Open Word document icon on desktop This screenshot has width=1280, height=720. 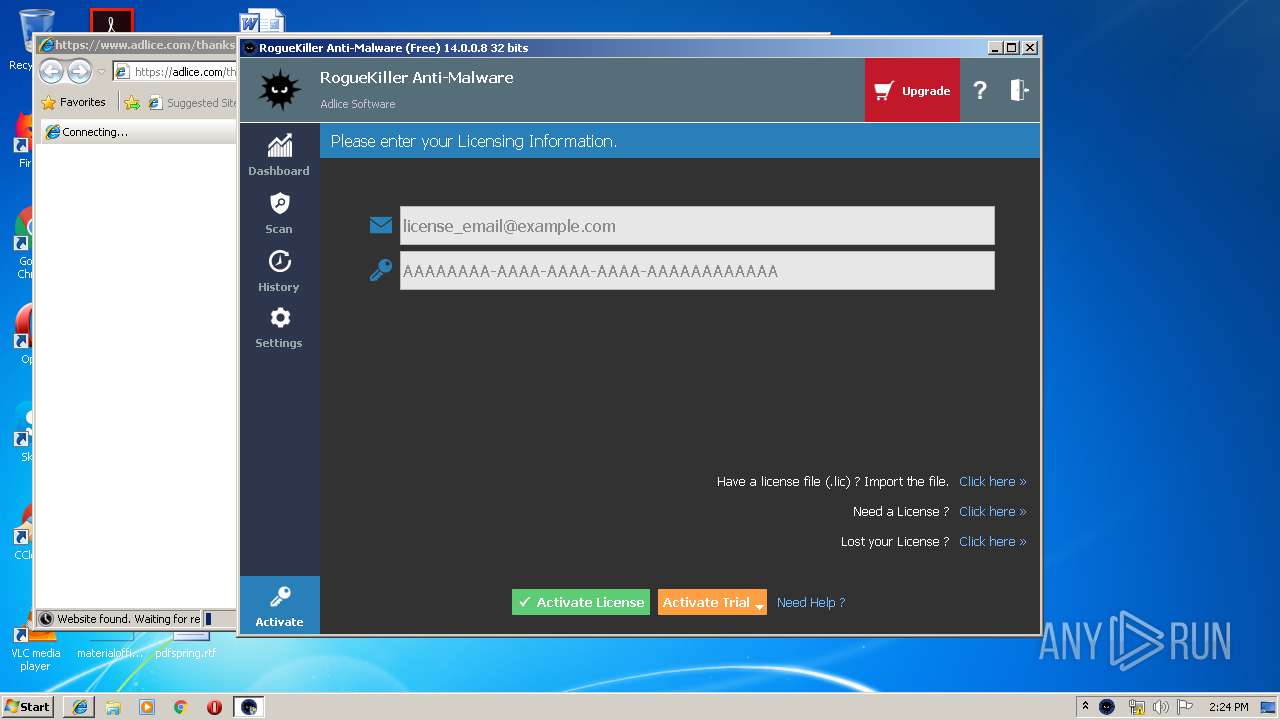coord(263,21)
